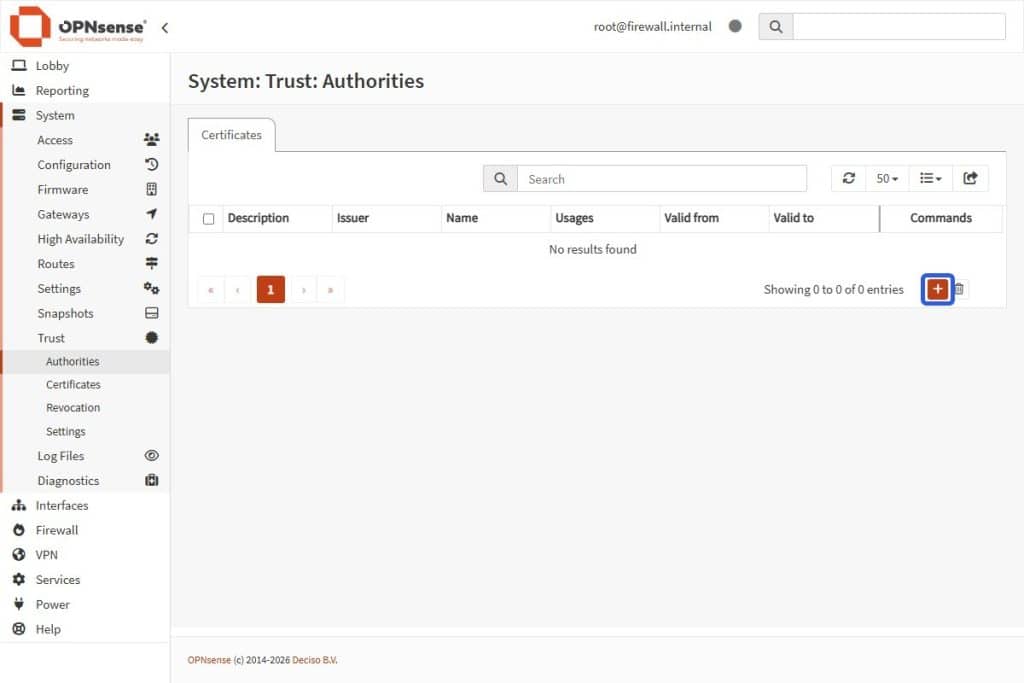Collapse the sidebar with the chevron
1024x683 pixels.
[x=165, y=29]
